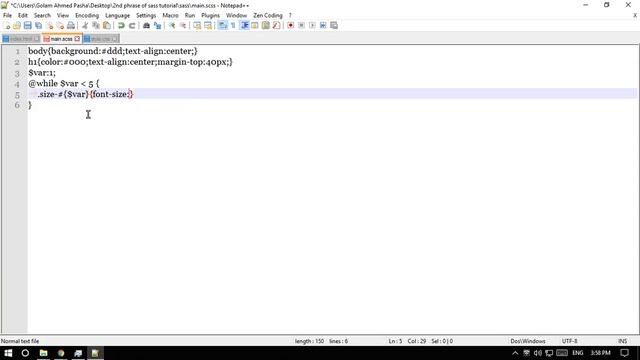Image resolution: width=640 pixels, height=360 pixels.
Task: Open function list toolbar icon
Action: [276, 25]
